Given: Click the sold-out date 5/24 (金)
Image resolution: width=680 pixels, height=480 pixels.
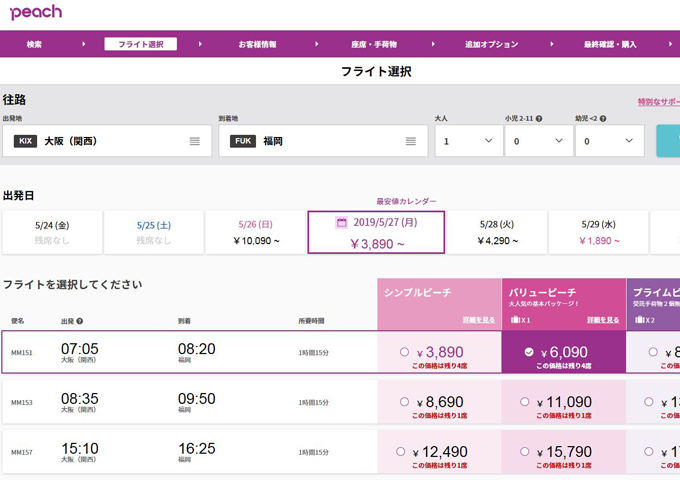Looking at the screenshot, I should [52, 232].
